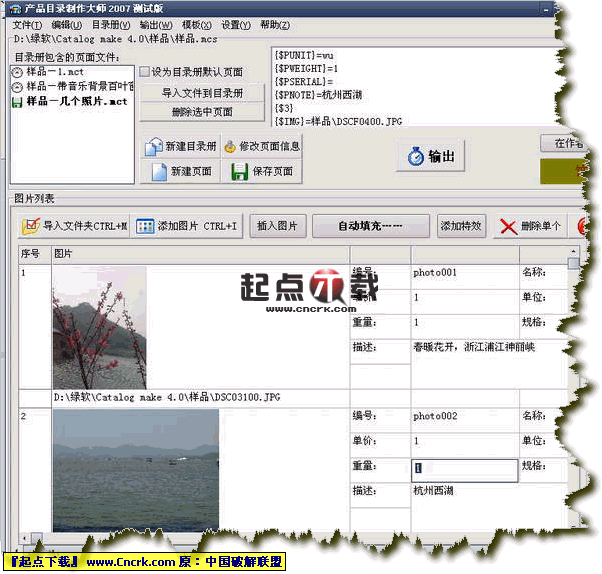This screenshot has height=574, width=602.
Task: Open the 设置 menu
Action: [236, 25]
